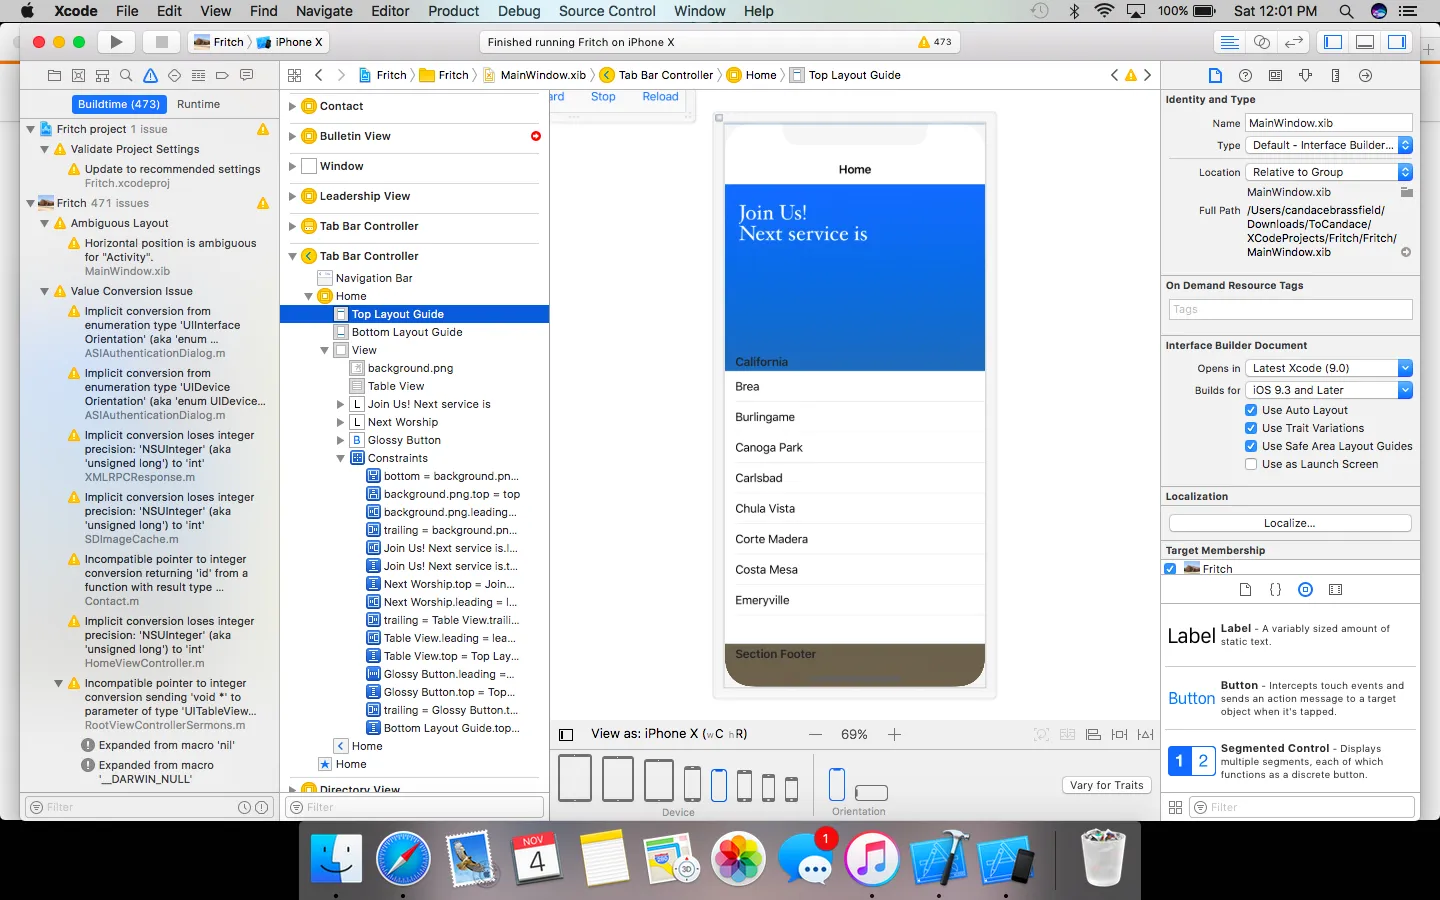Viewport: 1440px width, 900px height.
Task: Zoom out the canvas with minus
Action: [815, 734]
